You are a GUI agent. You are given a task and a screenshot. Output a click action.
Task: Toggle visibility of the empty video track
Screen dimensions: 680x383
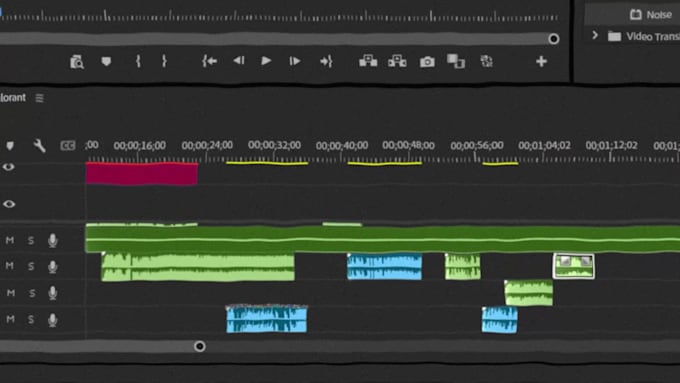9,204
